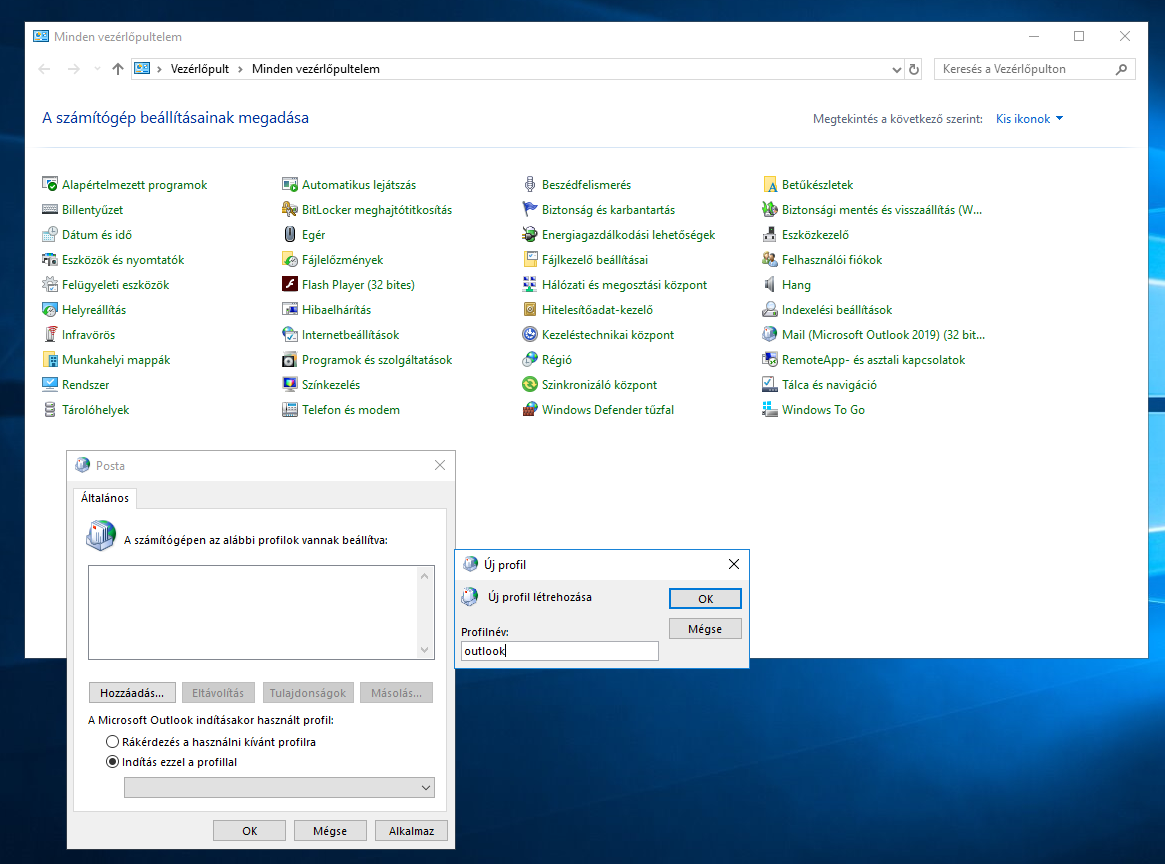The image size is (1165, 864).
Task: Expand the chevron after Vezérlőpult breadcrumb
Action: [240, 69]
